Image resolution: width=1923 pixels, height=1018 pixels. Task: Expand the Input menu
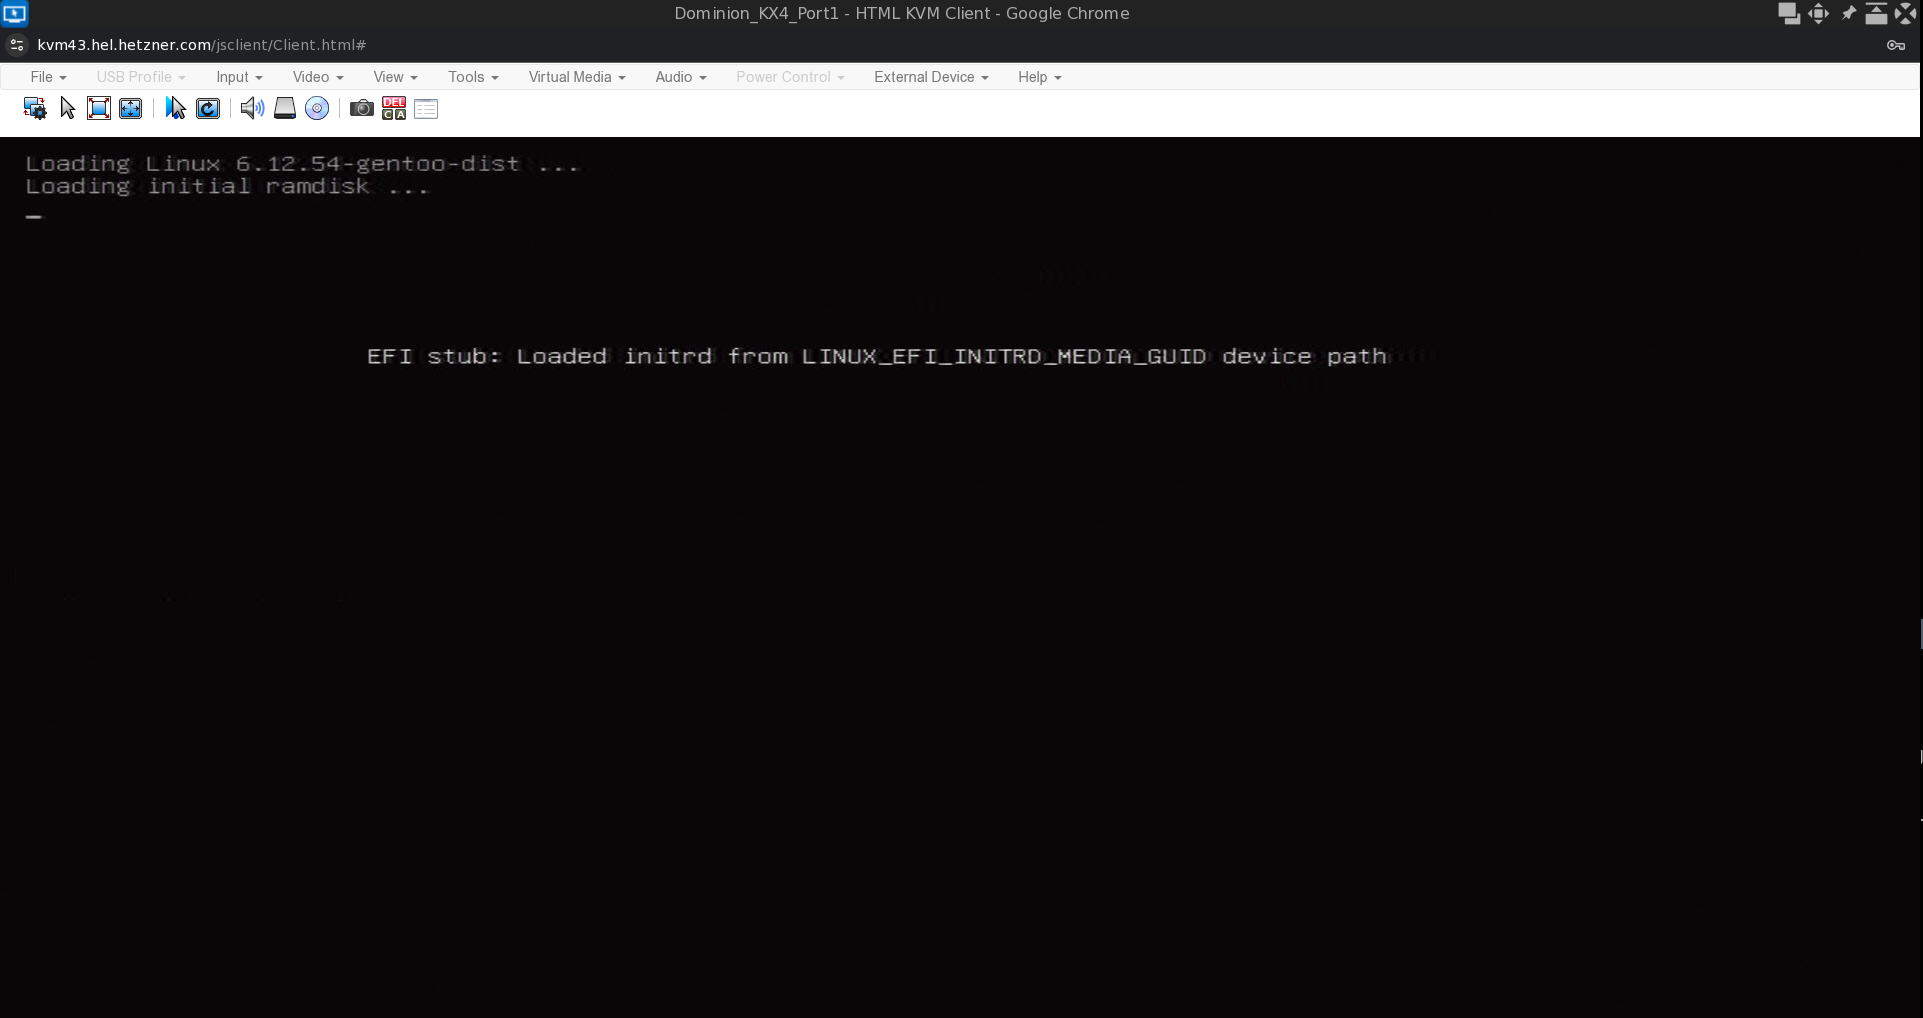[239, 77]
